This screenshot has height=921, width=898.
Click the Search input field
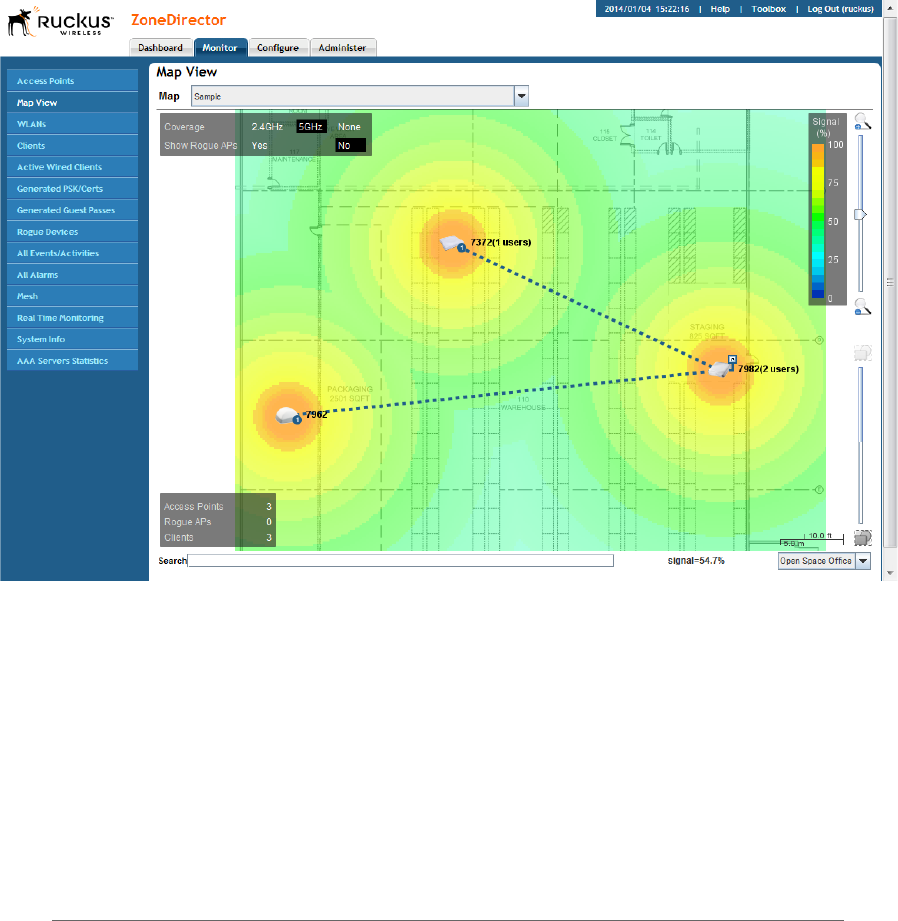(401, 561)
